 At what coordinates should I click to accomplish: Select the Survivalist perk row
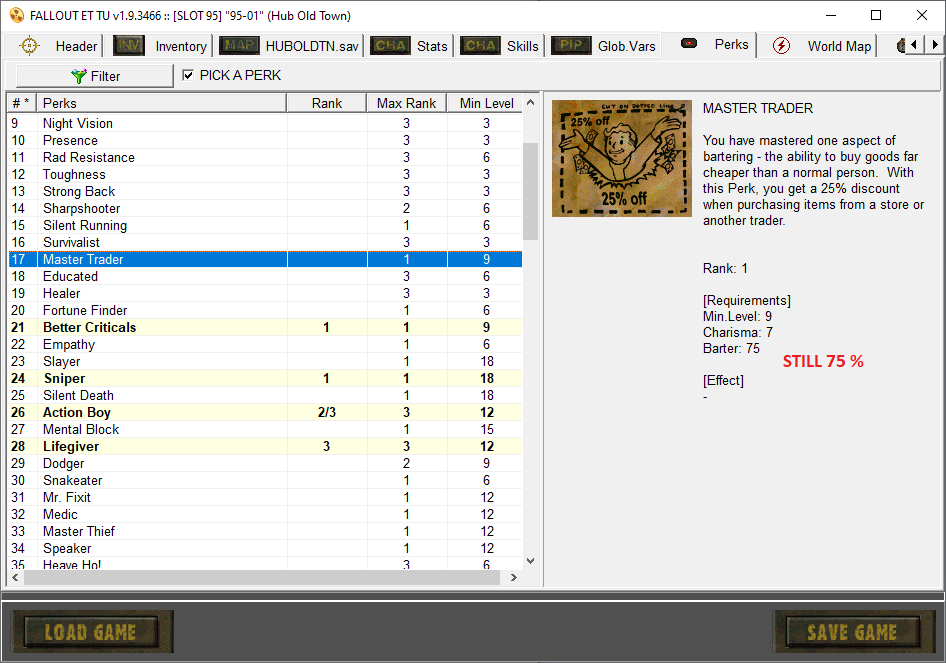265,242
